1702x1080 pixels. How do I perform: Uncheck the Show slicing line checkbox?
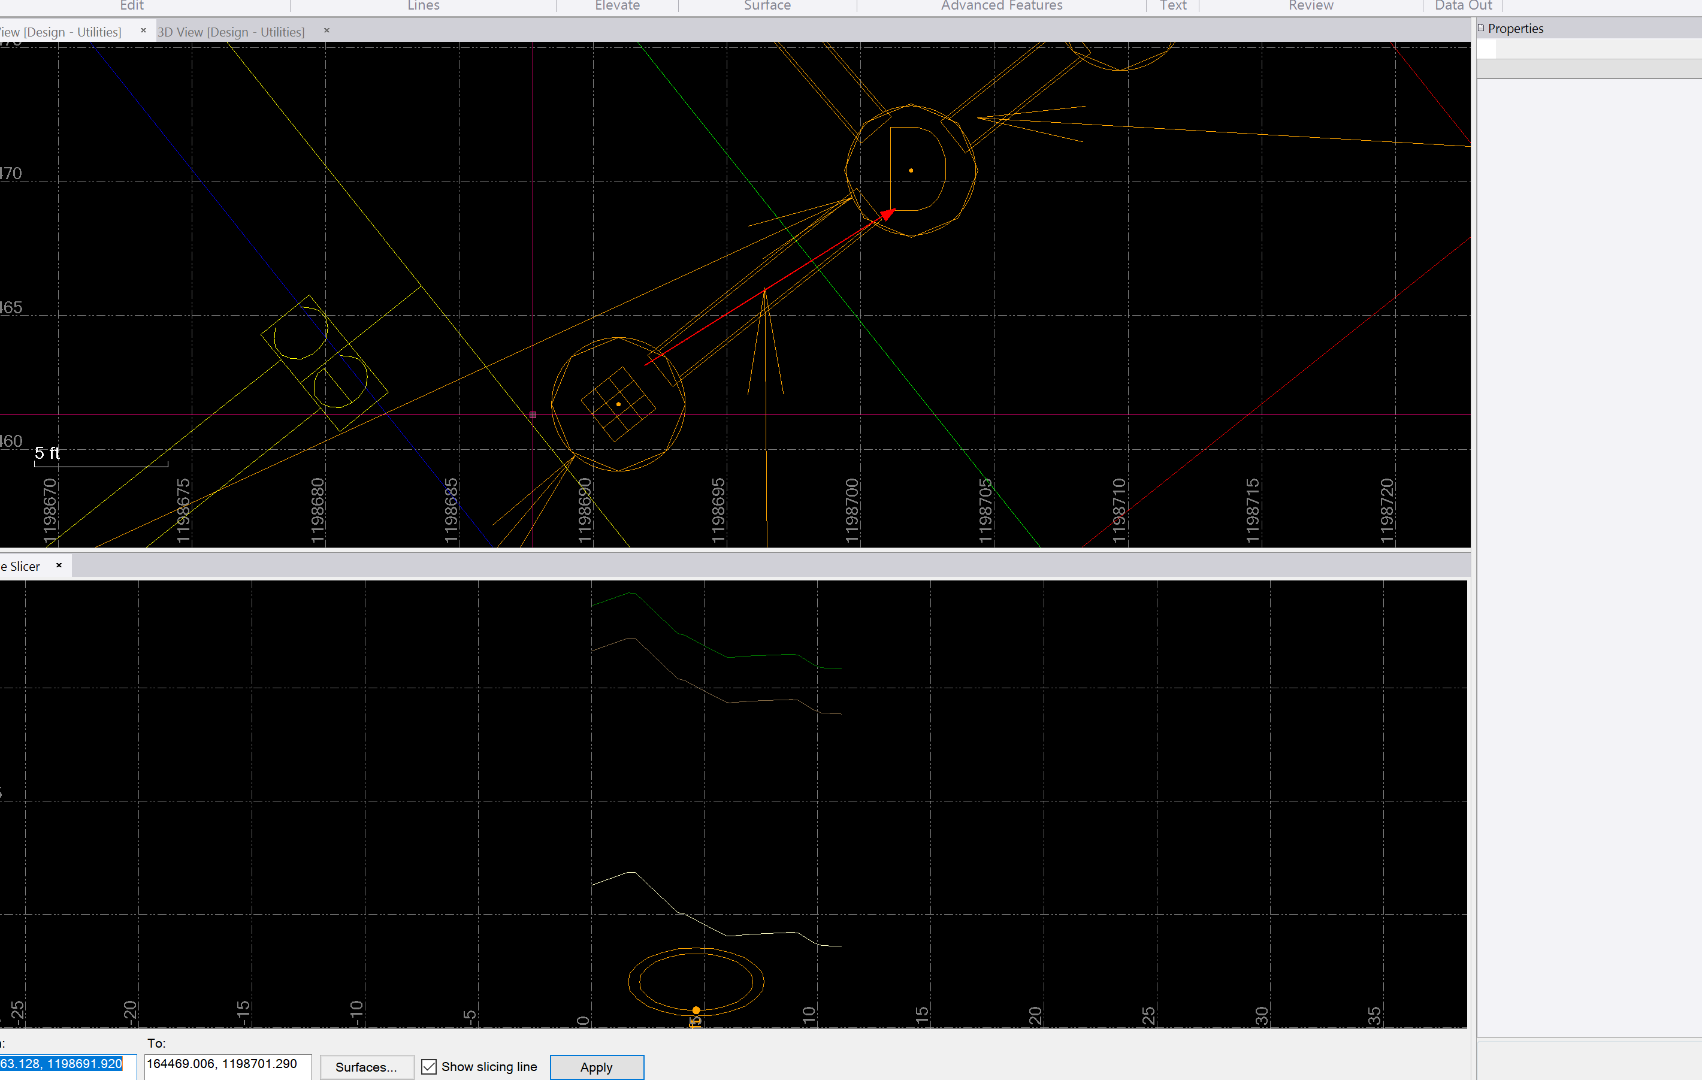[x=429, y=1067]
